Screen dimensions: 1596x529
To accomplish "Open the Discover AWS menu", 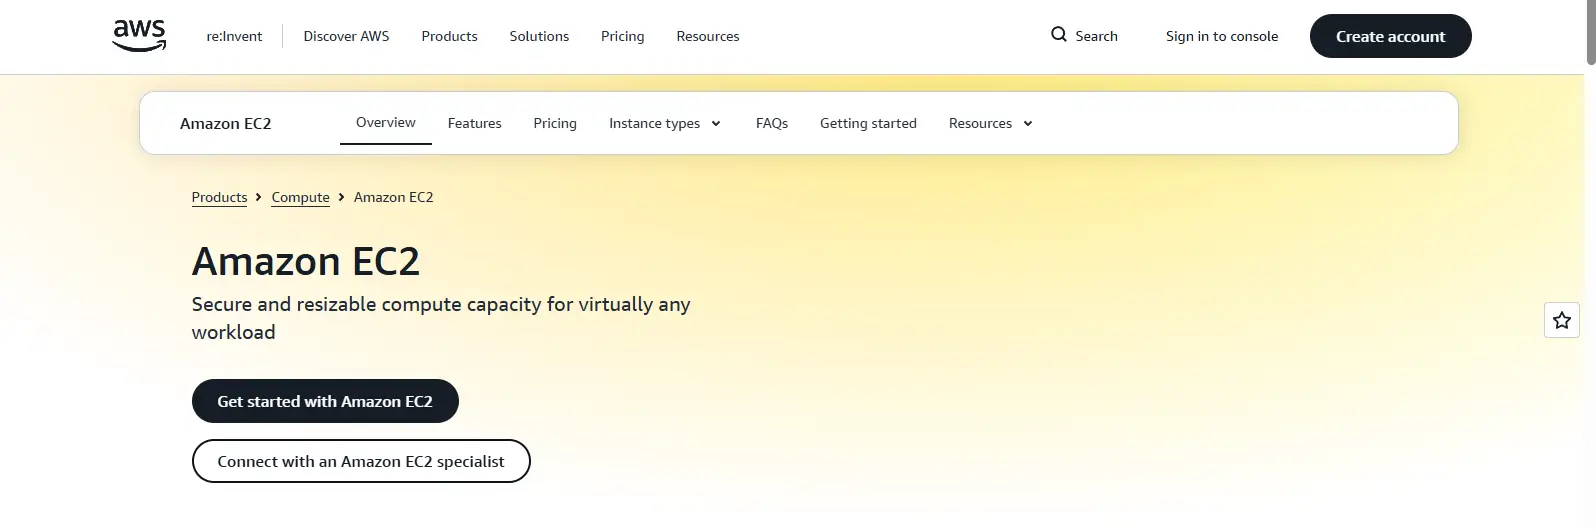I will (x=346, y=36).
